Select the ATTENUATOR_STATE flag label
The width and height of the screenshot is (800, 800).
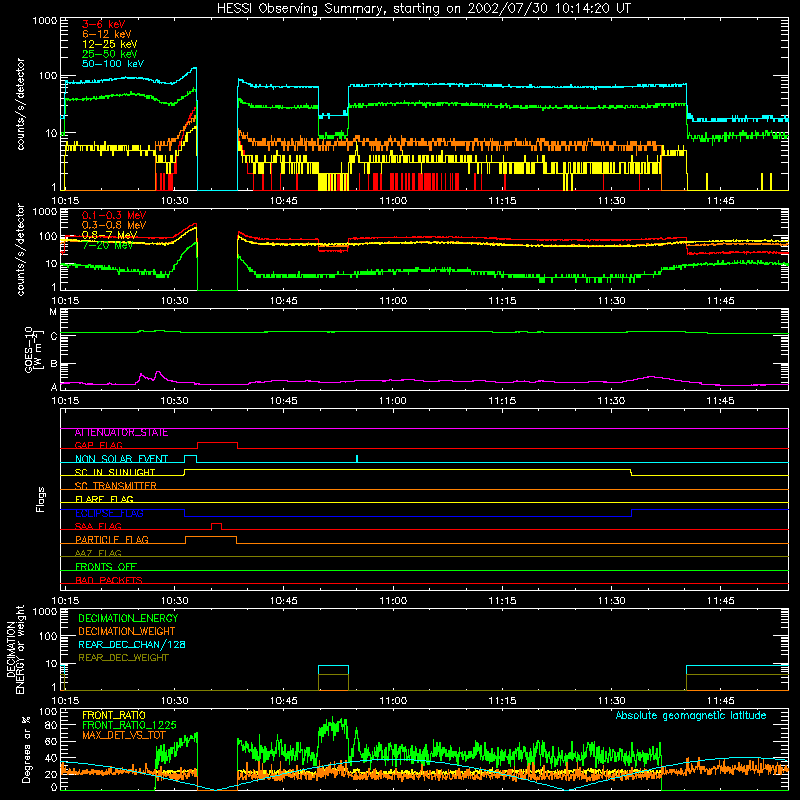click(121, 433)
